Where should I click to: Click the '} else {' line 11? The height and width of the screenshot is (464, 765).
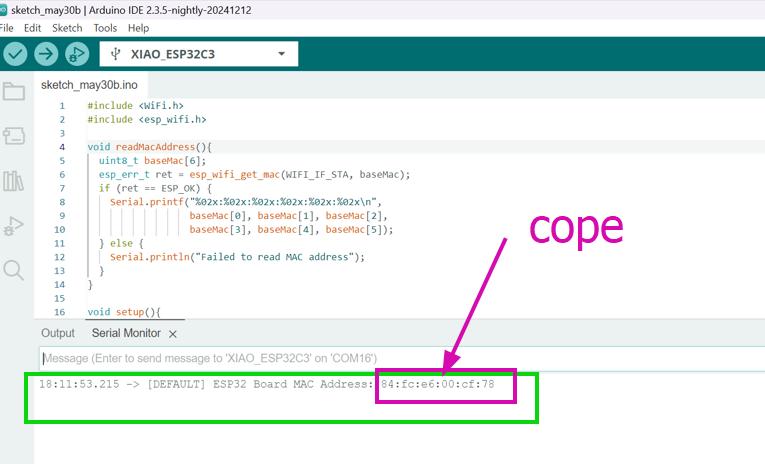pyautogui.click(x=121, y=243)
